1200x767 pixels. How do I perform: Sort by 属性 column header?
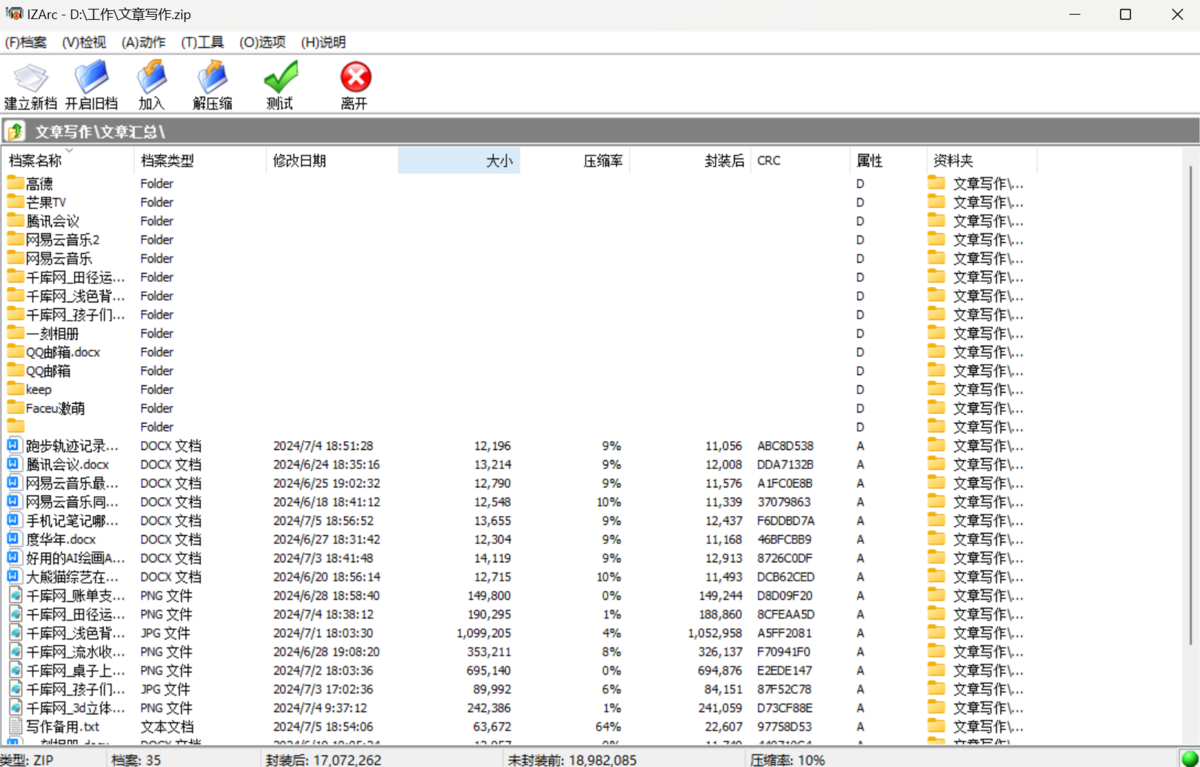888,160
